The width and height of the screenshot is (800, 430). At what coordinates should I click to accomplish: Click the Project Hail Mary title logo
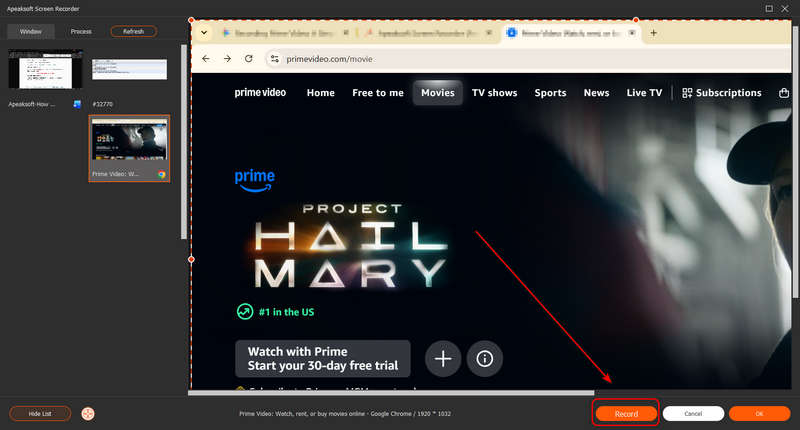351,245
